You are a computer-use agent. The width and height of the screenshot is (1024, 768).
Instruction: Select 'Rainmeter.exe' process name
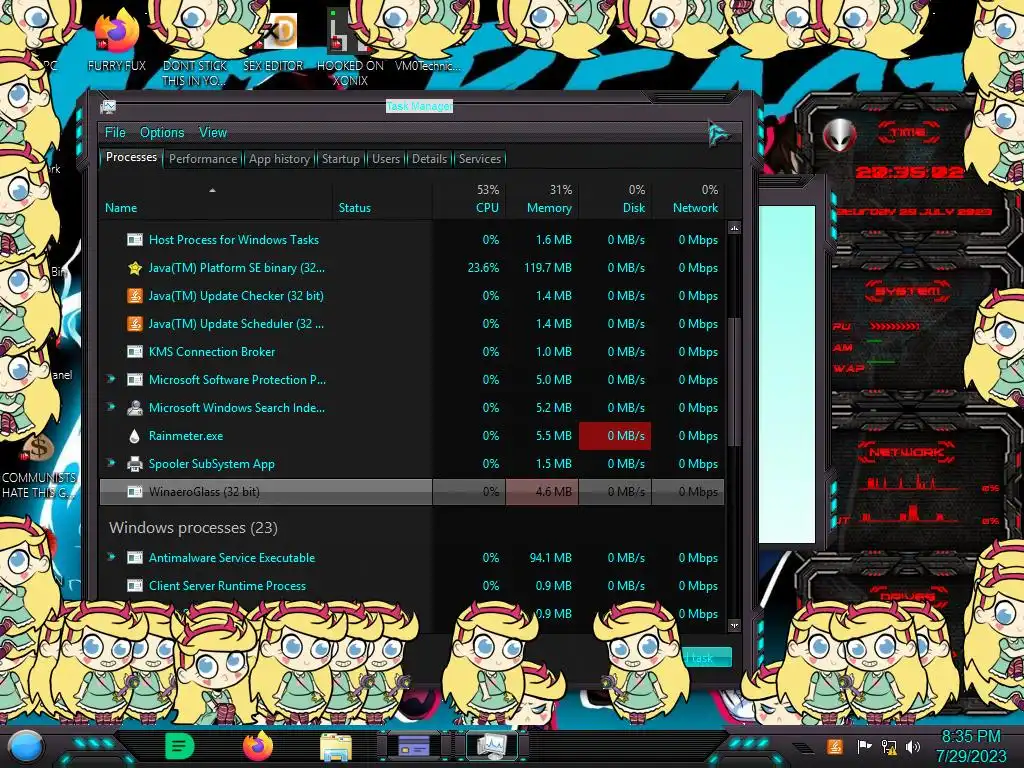pyautogui.click(x=185, y=436)
